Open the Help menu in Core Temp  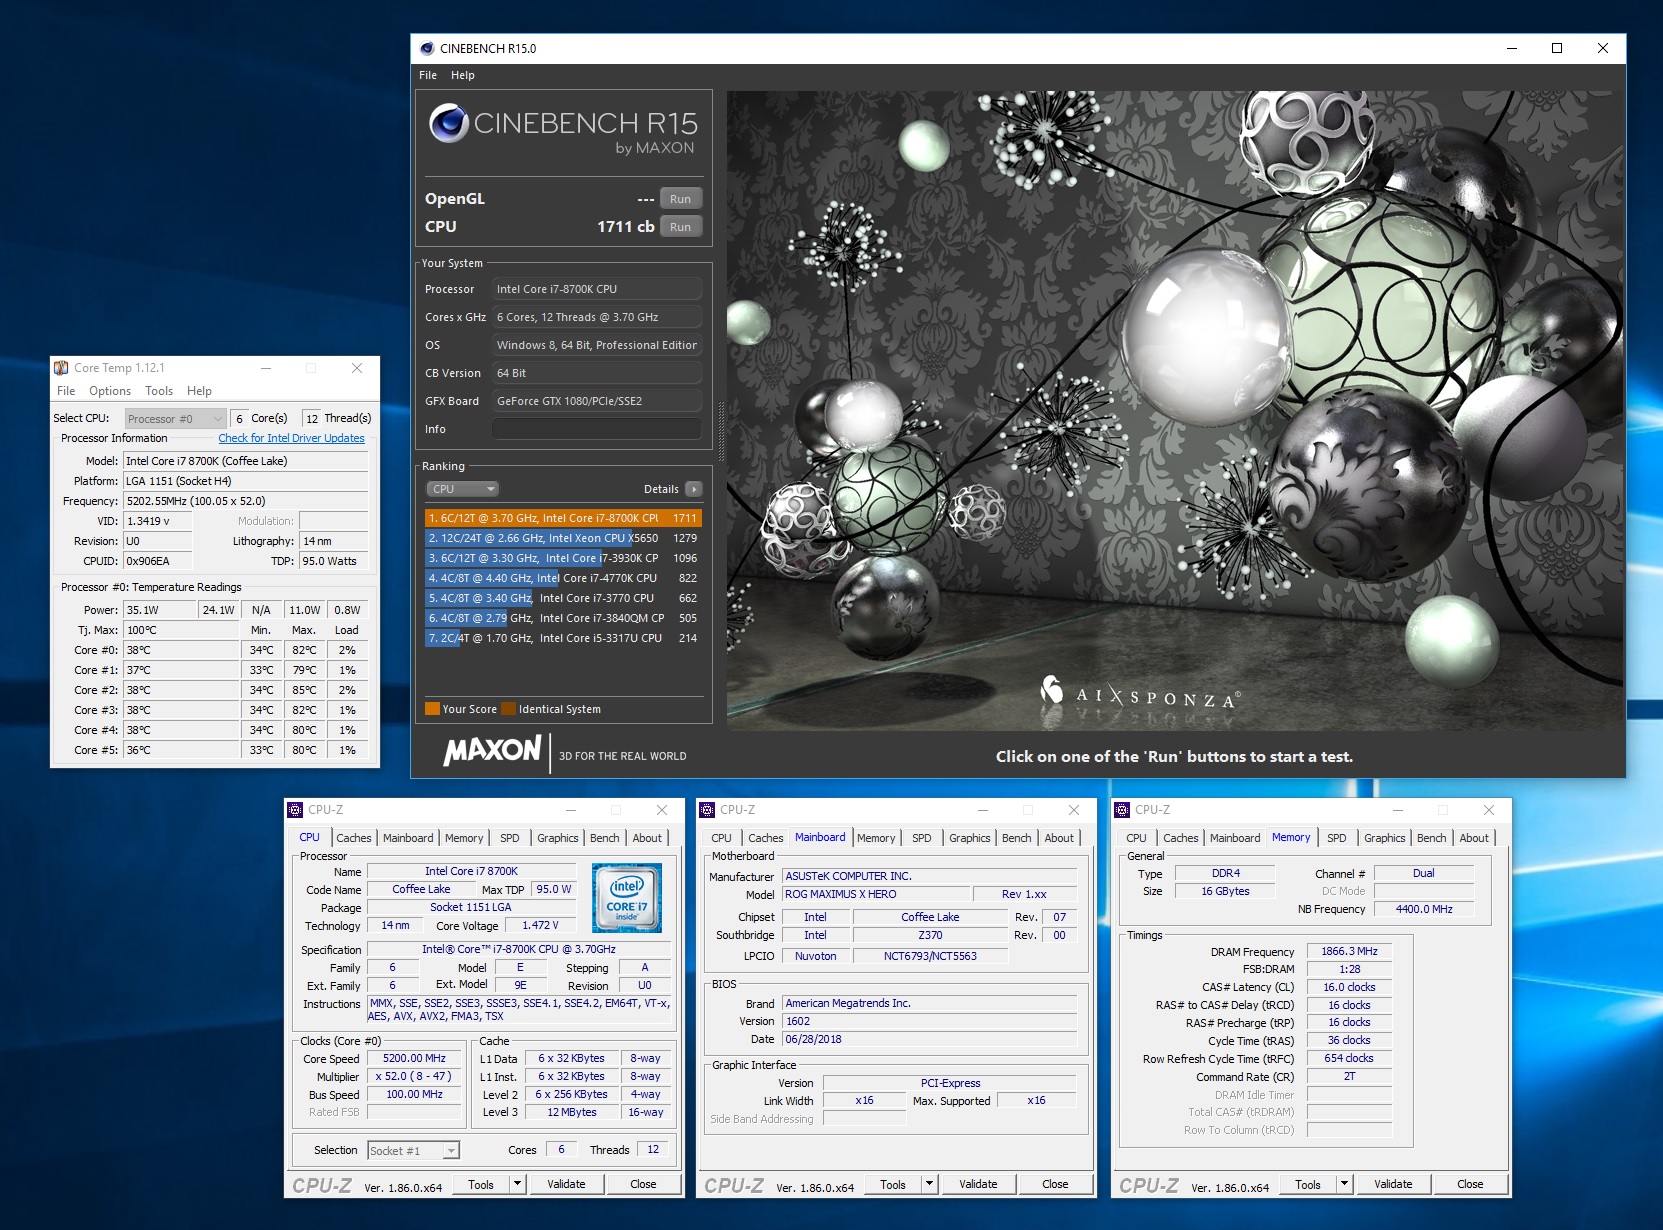(199, 391)
